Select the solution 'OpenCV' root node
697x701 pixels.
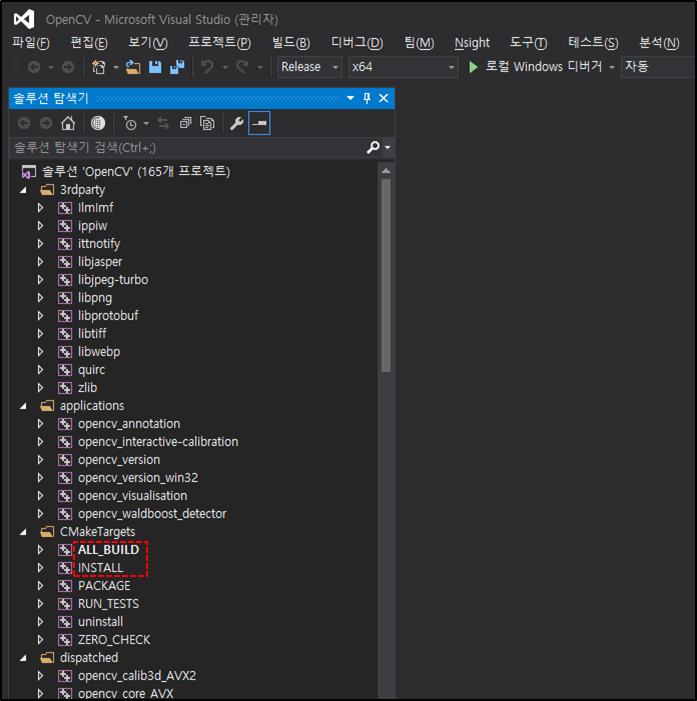click(x=136, y=171)
